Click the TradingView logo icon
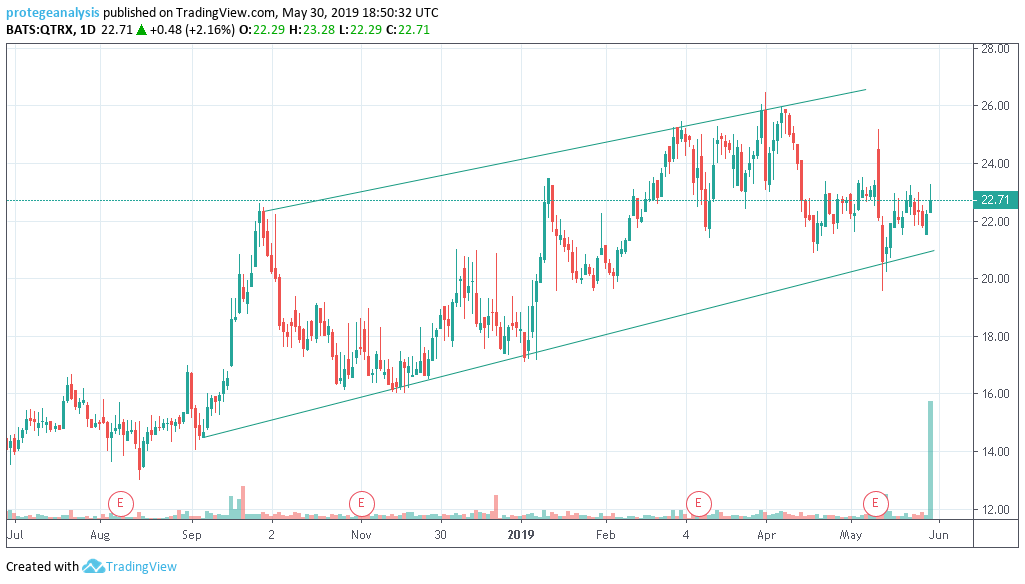This screenshot has height=584, width=1025. (x=93, y=566)
